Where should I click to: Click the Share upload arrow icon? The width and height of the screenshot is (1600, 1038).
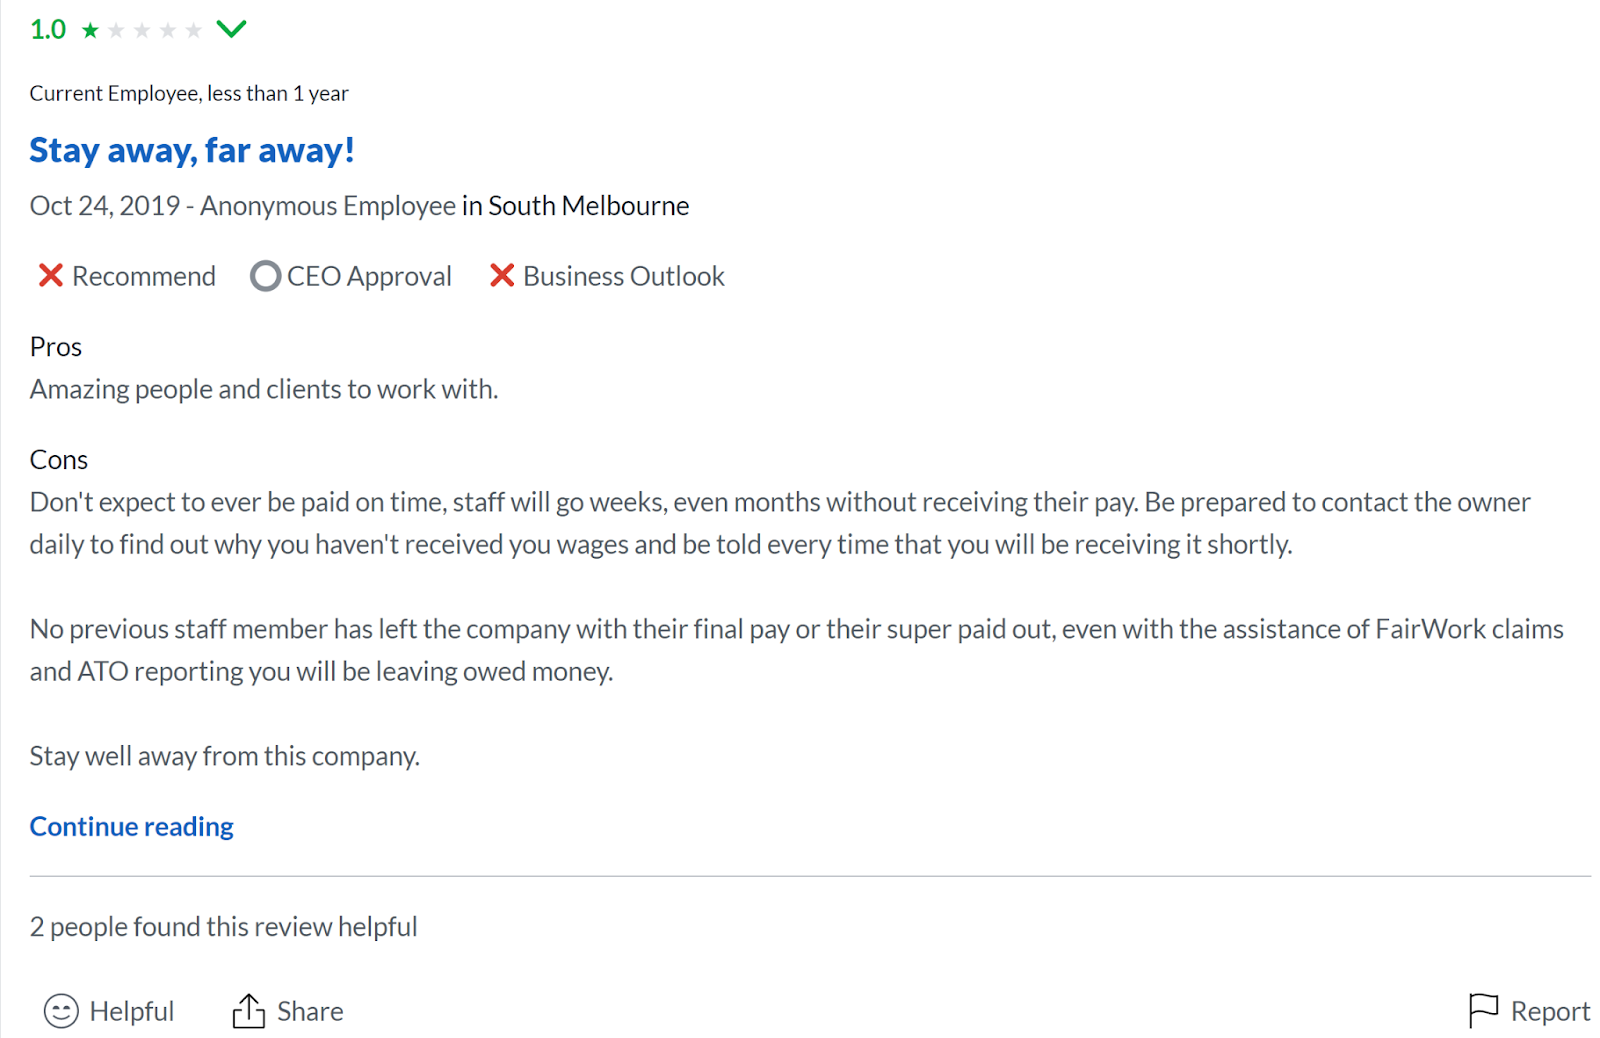tap(249, 1010)
